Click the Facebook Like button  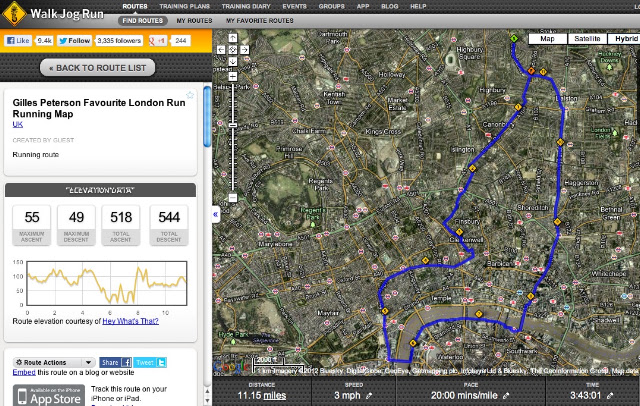tap(18, 40)
